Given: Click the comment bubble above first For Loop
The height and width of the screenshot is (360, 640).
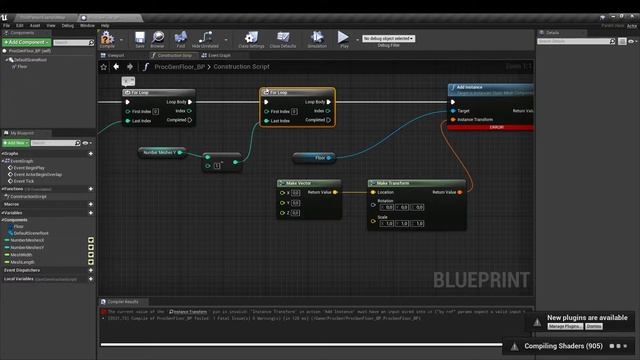Looking at the screenshot, I should tap(128, 81).
